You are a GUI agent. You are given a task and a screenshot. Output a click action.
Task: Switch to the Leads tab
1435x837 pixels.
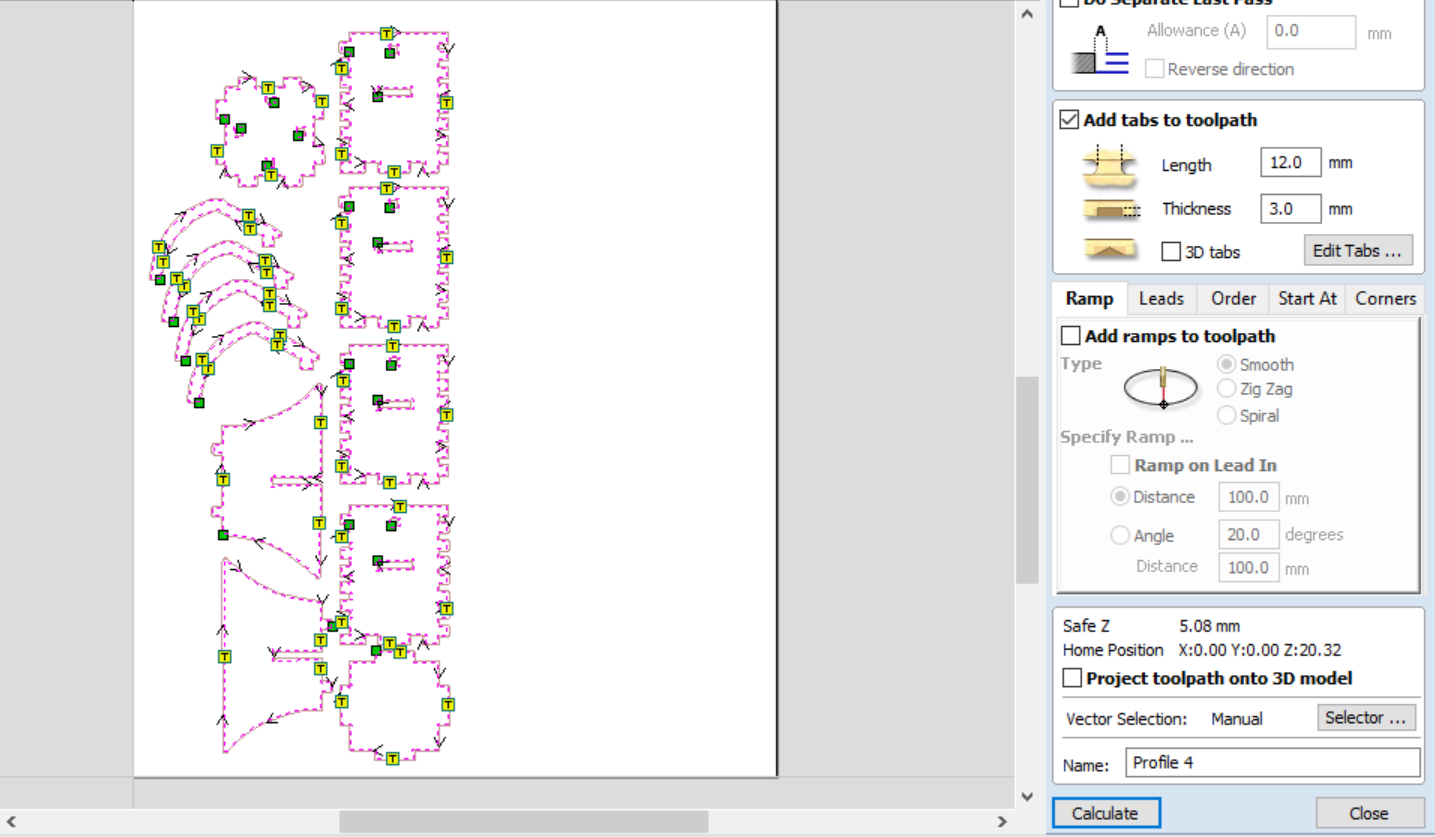pos(1161,299)
